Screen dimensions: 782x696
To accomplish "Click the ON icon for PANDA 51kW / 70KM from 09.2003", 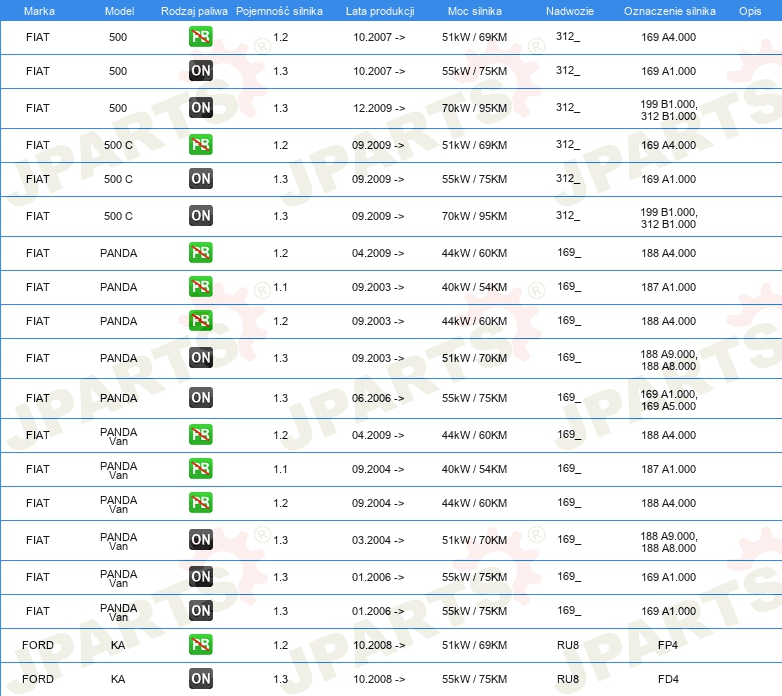I will pyautogui.click(x=200, y=357).
